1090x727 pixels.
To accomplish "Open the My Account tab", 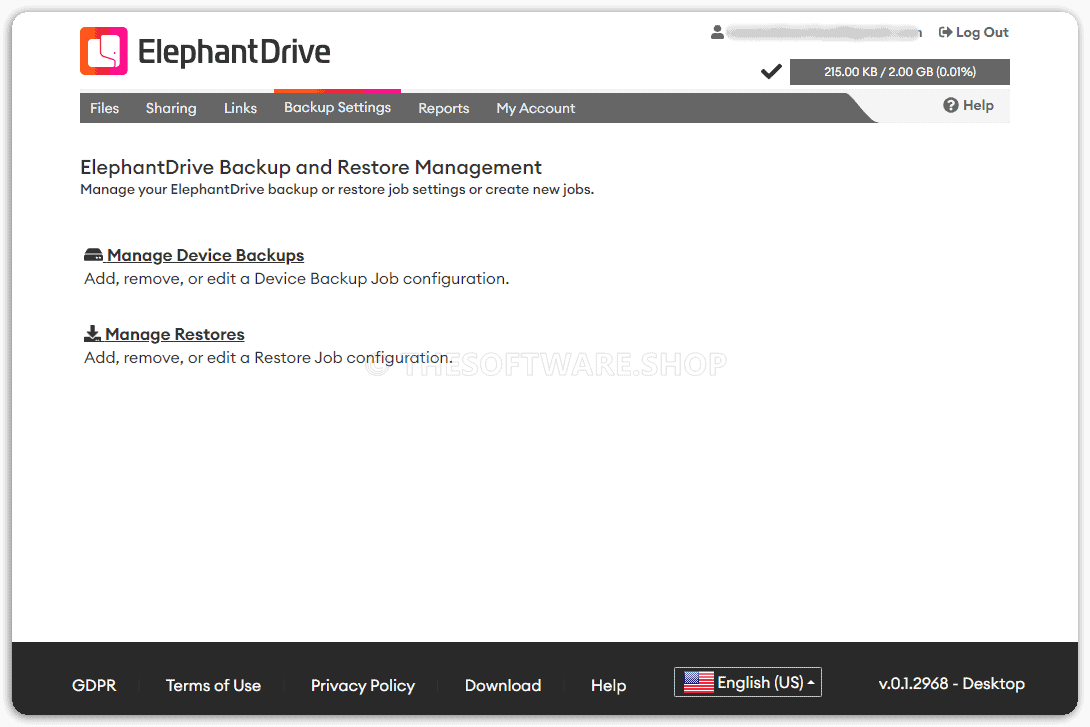I will [536, 108].
